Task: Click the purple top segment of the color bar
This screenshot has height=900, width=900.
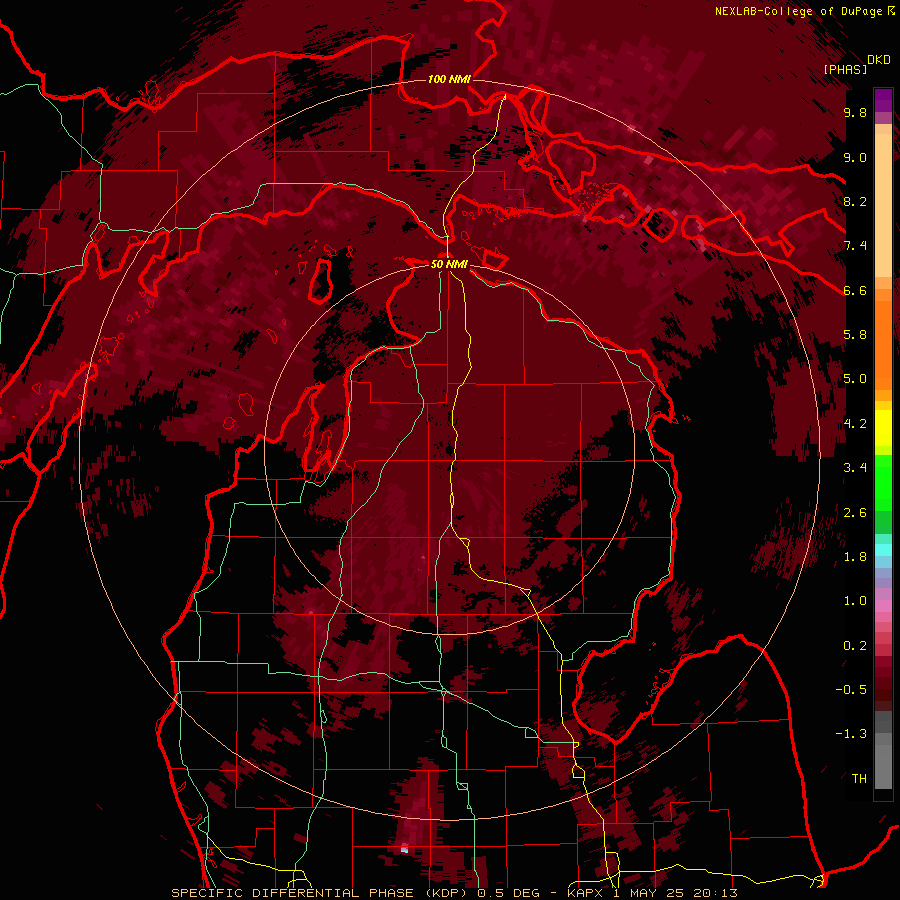Action: tap(883, 100)
